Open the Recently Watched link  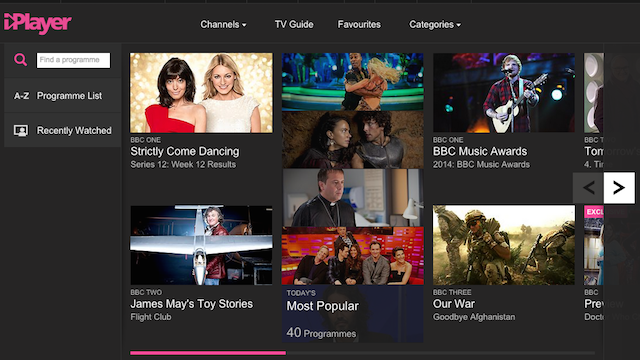(x=74, y=131)
